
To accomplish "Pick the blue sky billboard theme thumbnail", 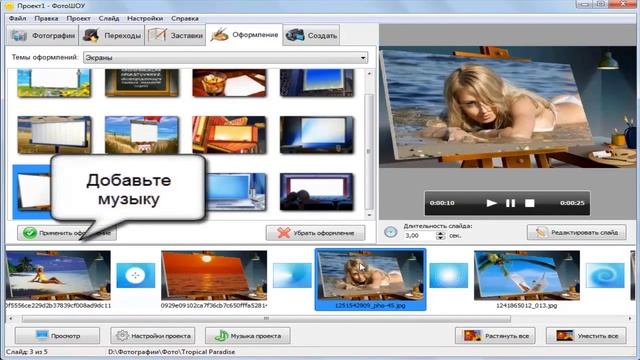I will (x=142, y=135).
